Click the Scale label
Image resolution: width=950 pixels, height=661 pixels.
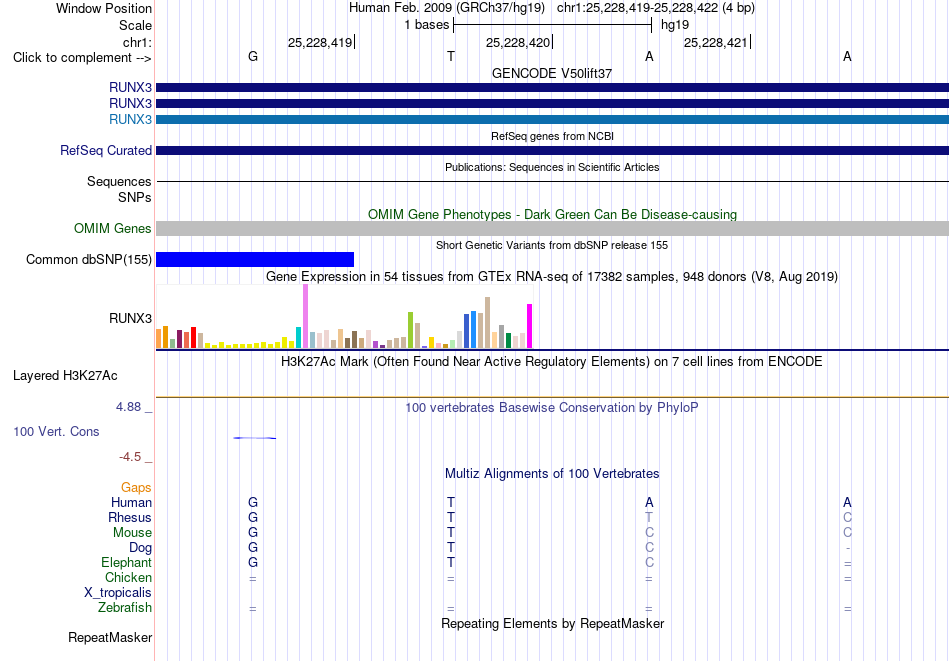click(135, 25)
